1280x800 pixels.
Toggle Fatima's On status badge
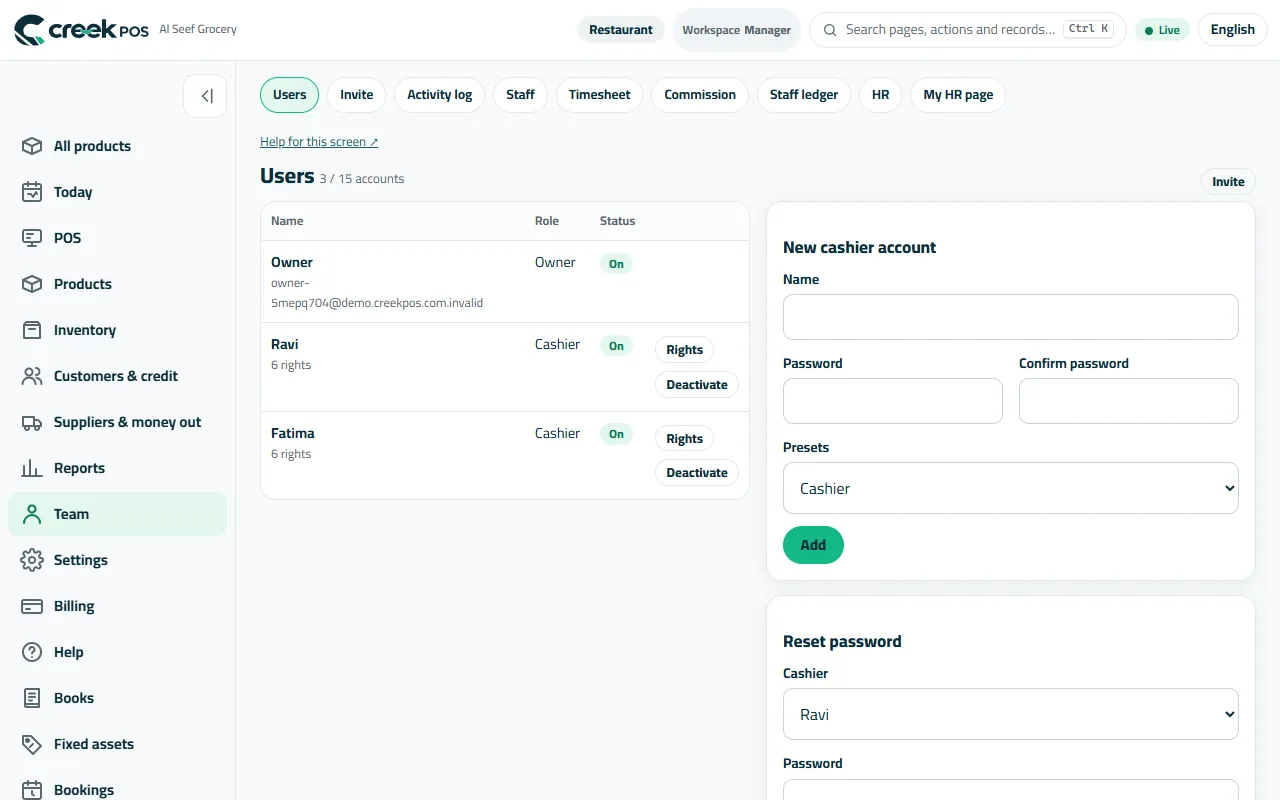click(616, 434)
